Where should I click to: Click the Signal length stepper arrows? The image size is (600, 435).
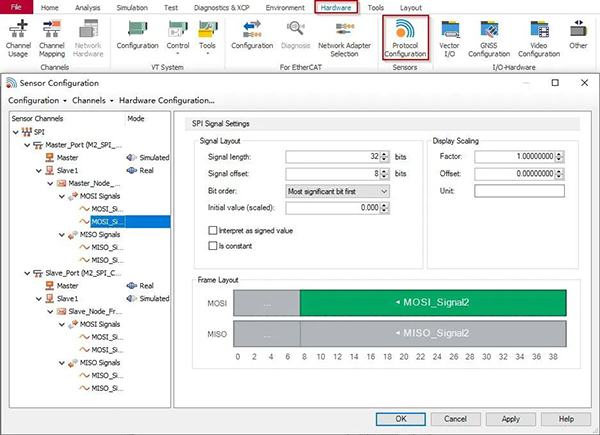pyautogui.click(x=385, y=156)
